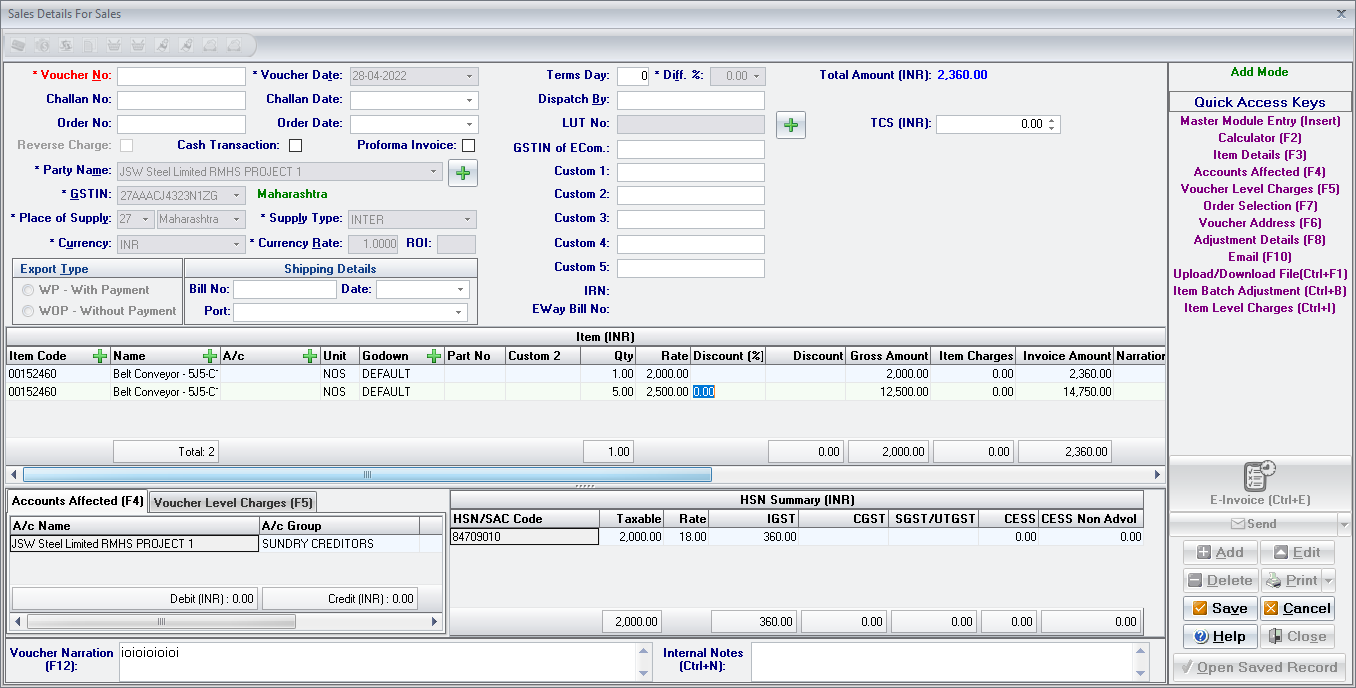Click the card icon in the top toolbar
1356x688 pixels.
pos(18,46)
